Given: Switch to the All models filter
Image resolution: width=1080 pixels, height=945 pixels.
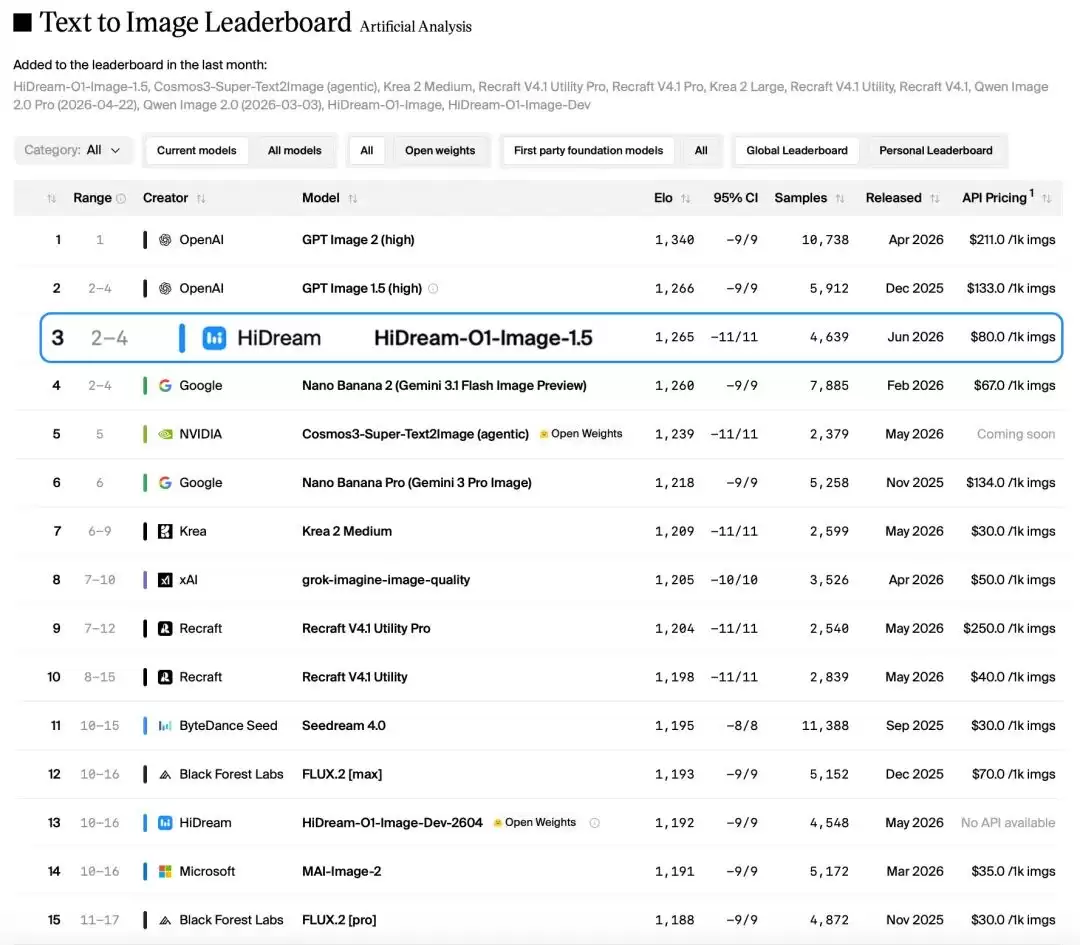Looking at the screenshot, I should pyautogui.click(x=294, y=150).
